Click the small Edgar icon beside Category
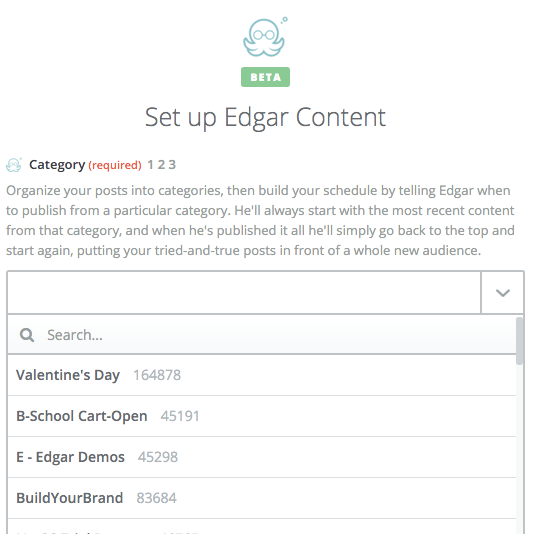 coord(14,165)
